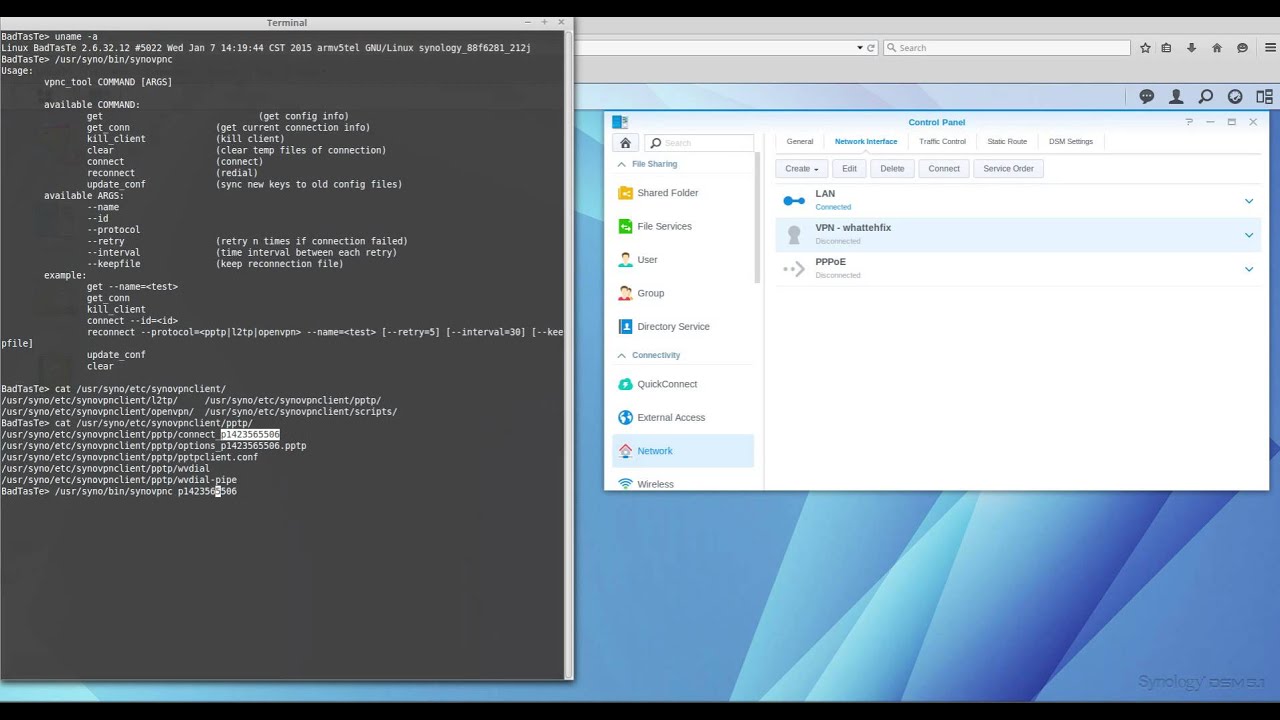Click the Terminal window scrollbar
The width and height of the screenshot is (1280, 720).
pyautogui.click(x=569, y=354)
